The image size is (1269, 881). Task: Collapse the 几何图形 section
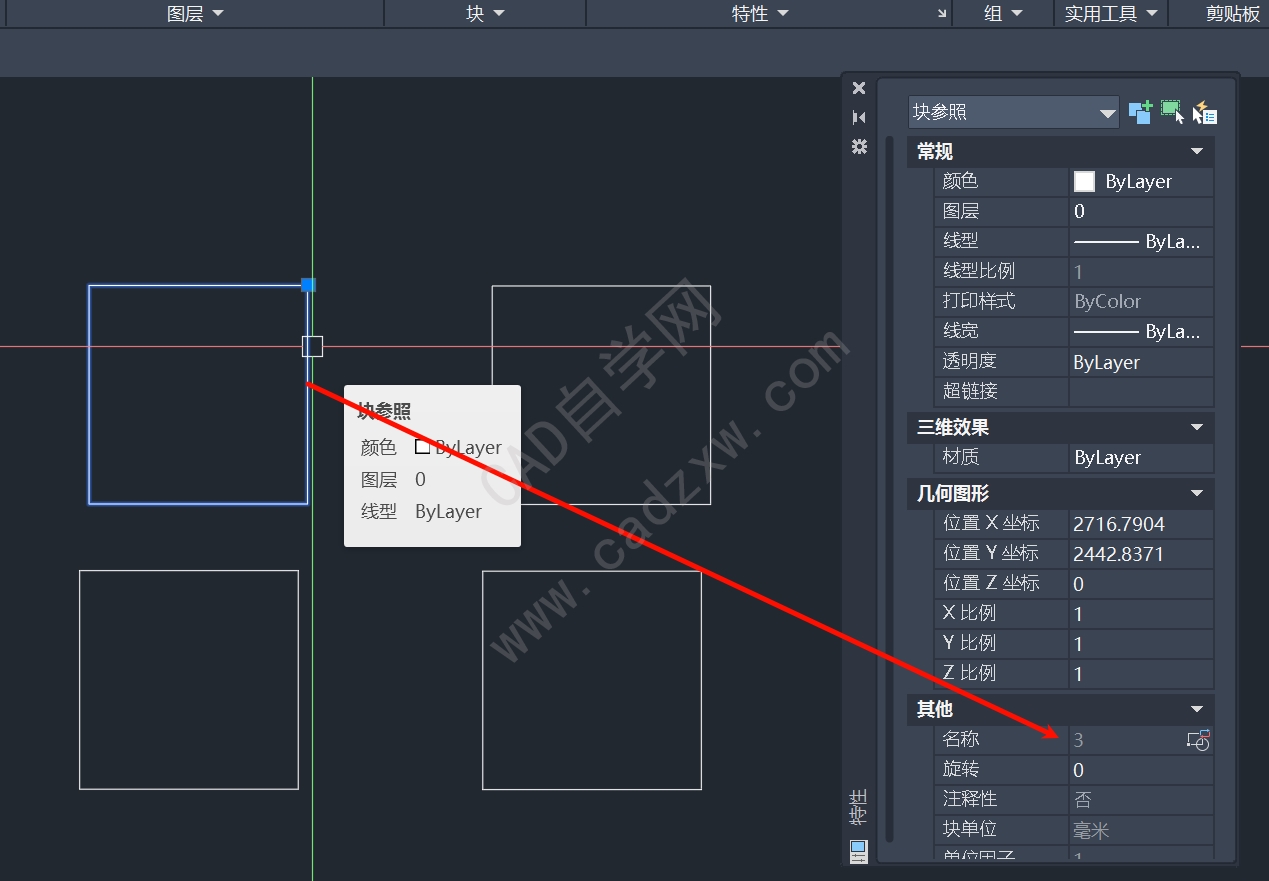(x=1197, y=494)
